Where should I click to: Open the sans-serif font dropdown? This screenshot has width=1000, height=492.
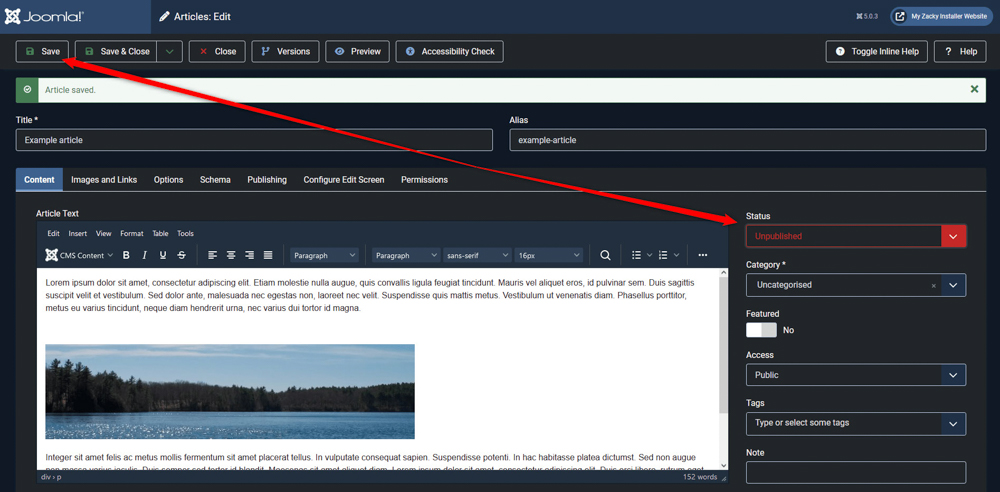[478, 255]
